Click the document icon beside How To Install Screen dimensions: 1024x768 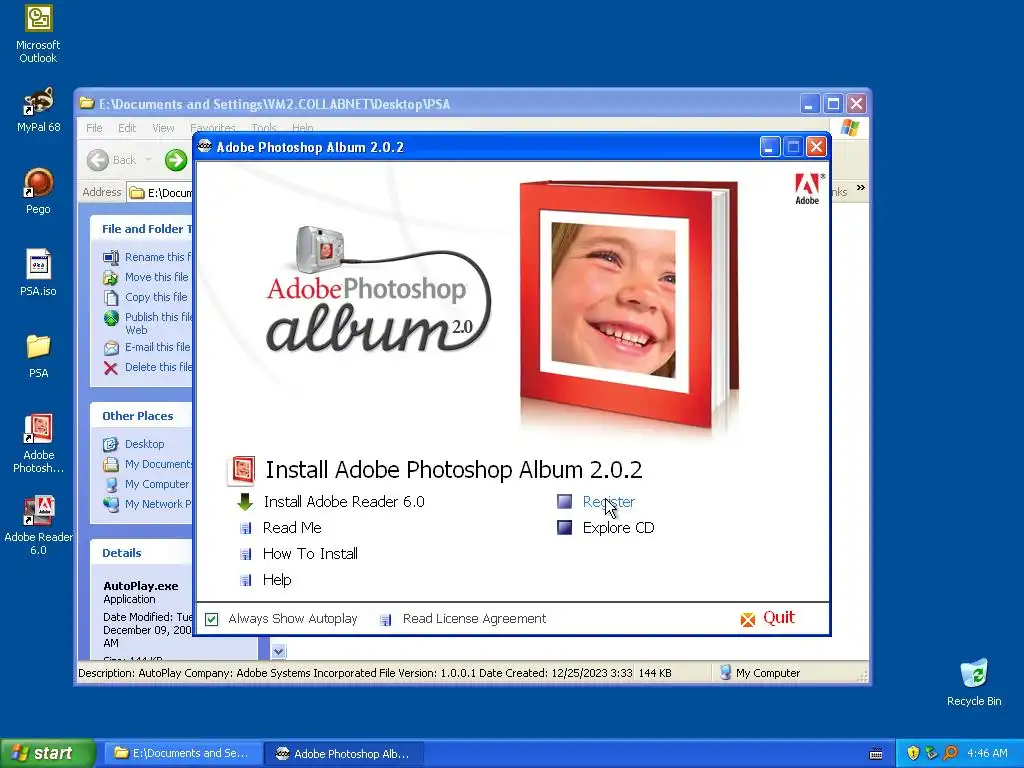click(246, 554)
